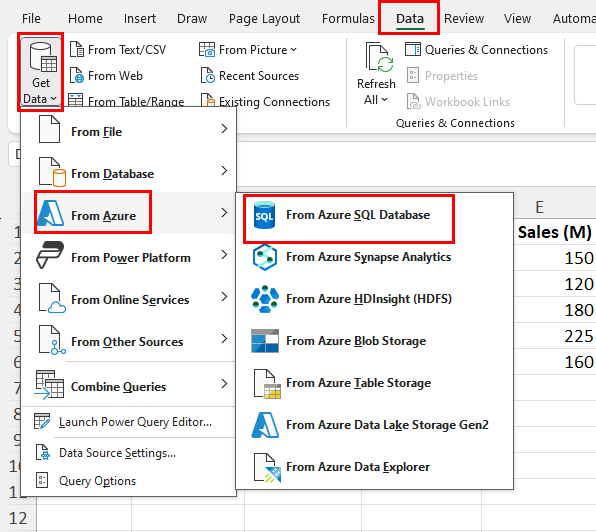The width and height of the screenshot is (596, 532).
Task: Select the Data ribbon tab
Action: coord(410,18)
